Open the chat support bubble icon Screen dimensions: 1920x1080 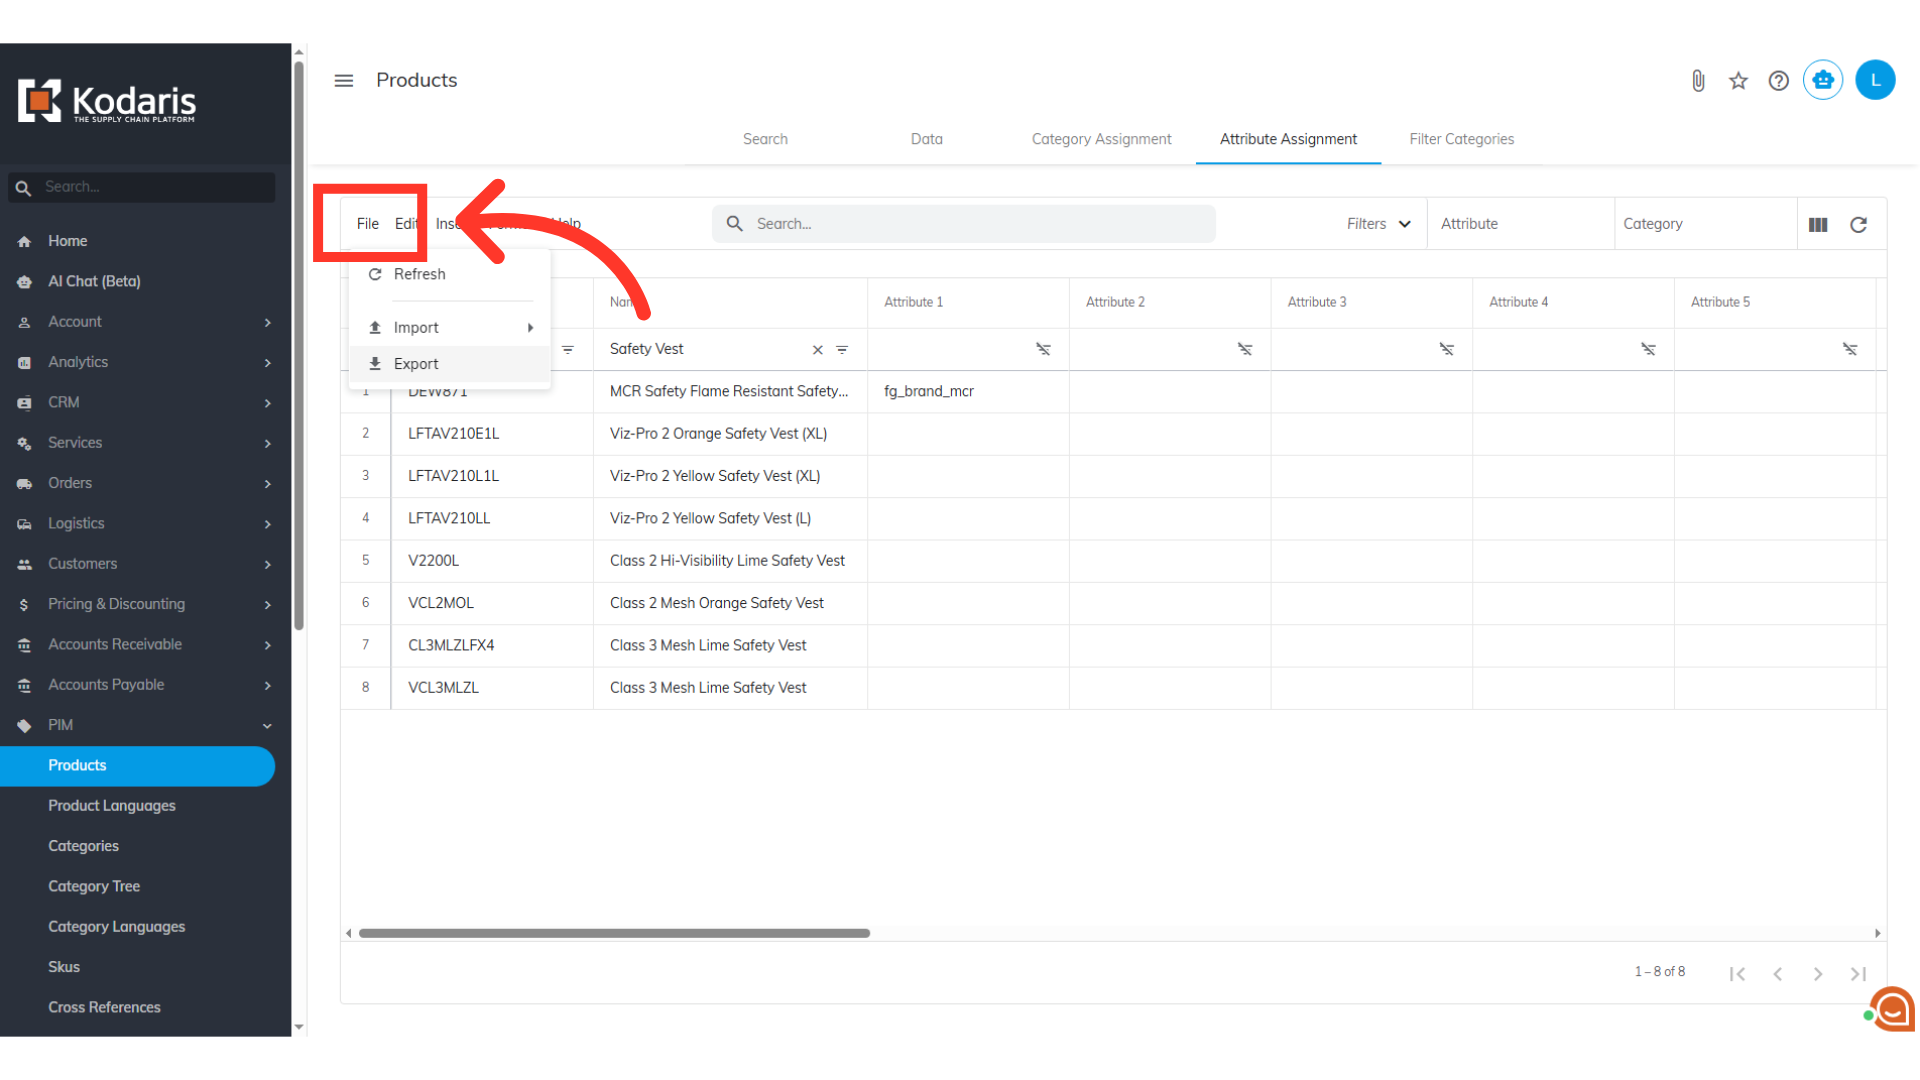coord(1893,1009)
